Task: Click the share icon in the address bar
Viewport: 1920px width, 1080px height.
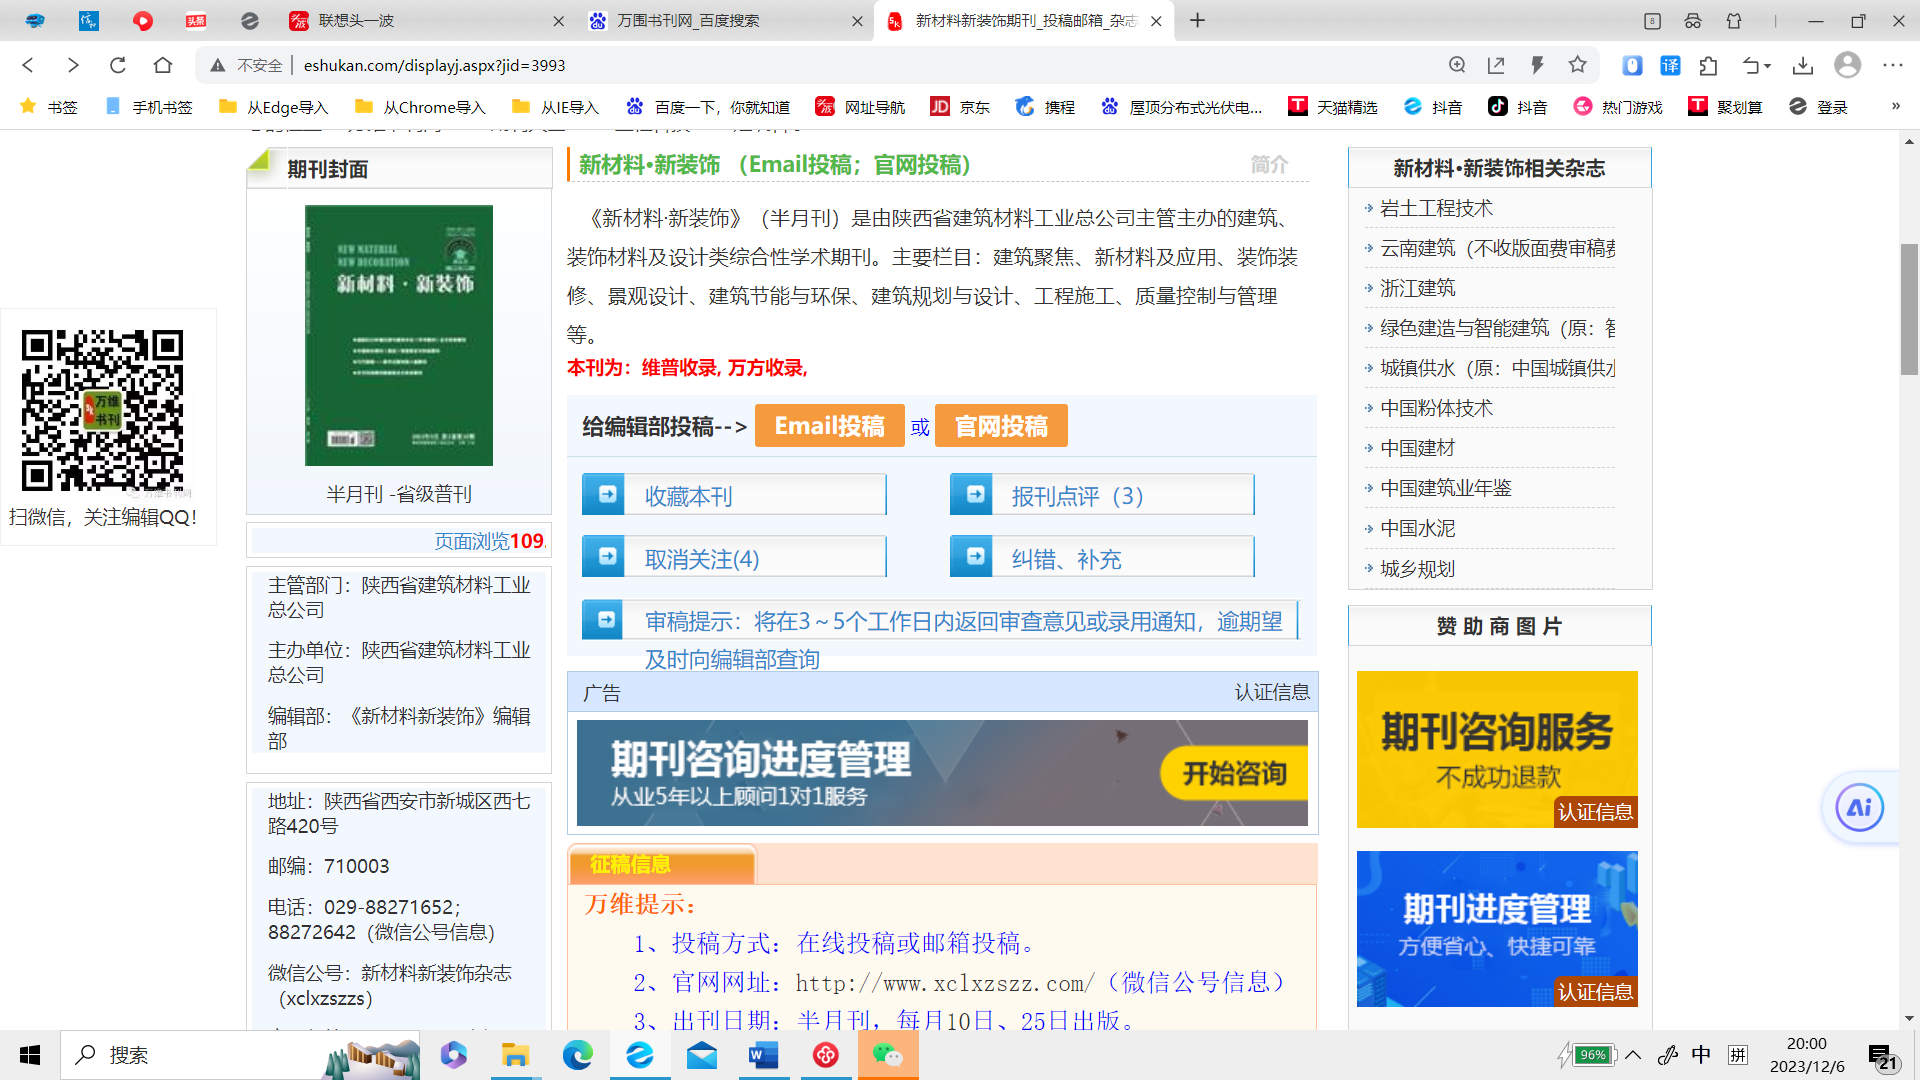Action: tap(1496, 65)
